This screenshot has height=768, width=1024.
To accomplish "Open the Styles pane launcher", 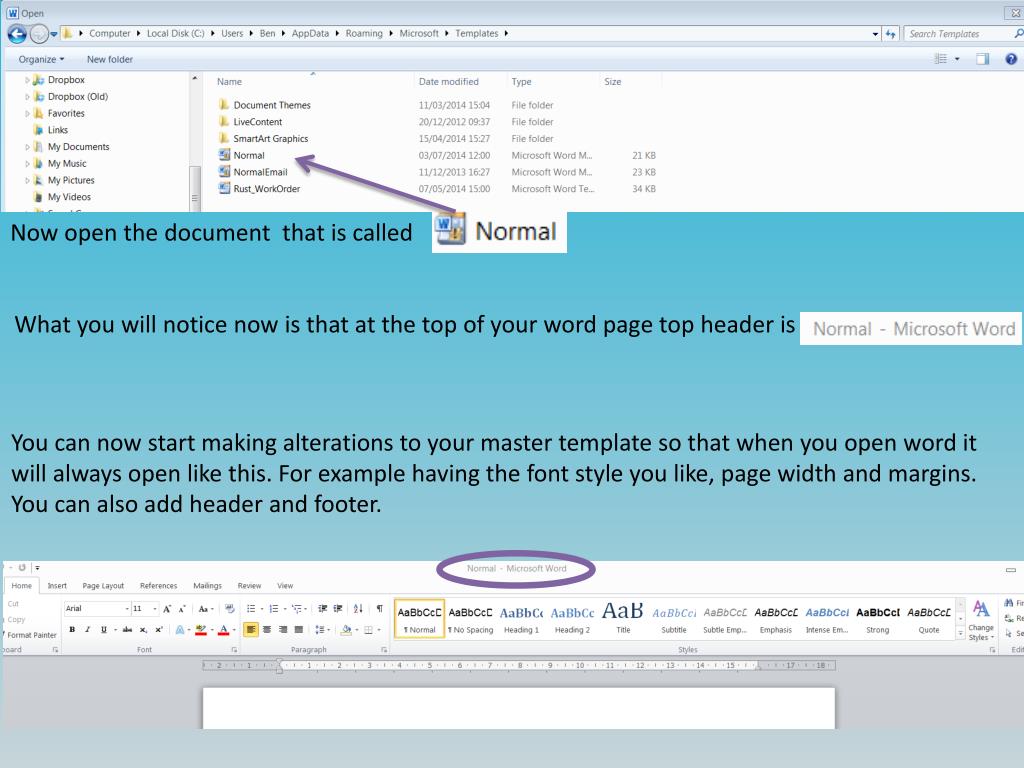I will pos(993,650).
